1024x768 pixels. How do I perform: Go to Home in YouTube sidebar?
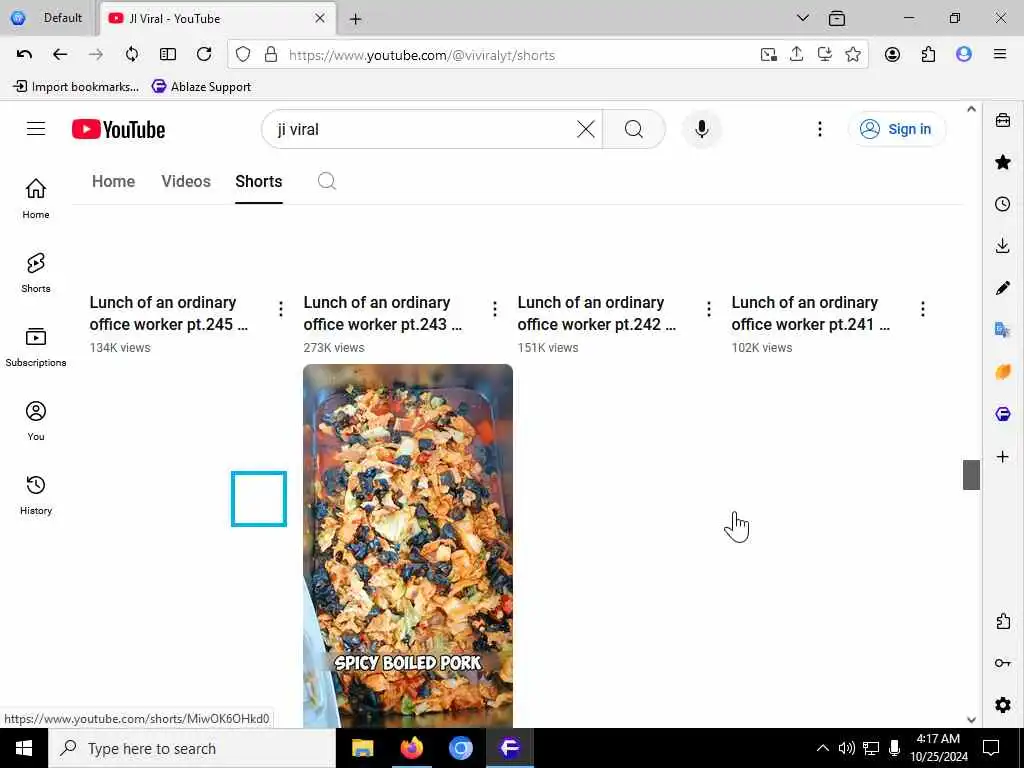(x=36, y=199)
